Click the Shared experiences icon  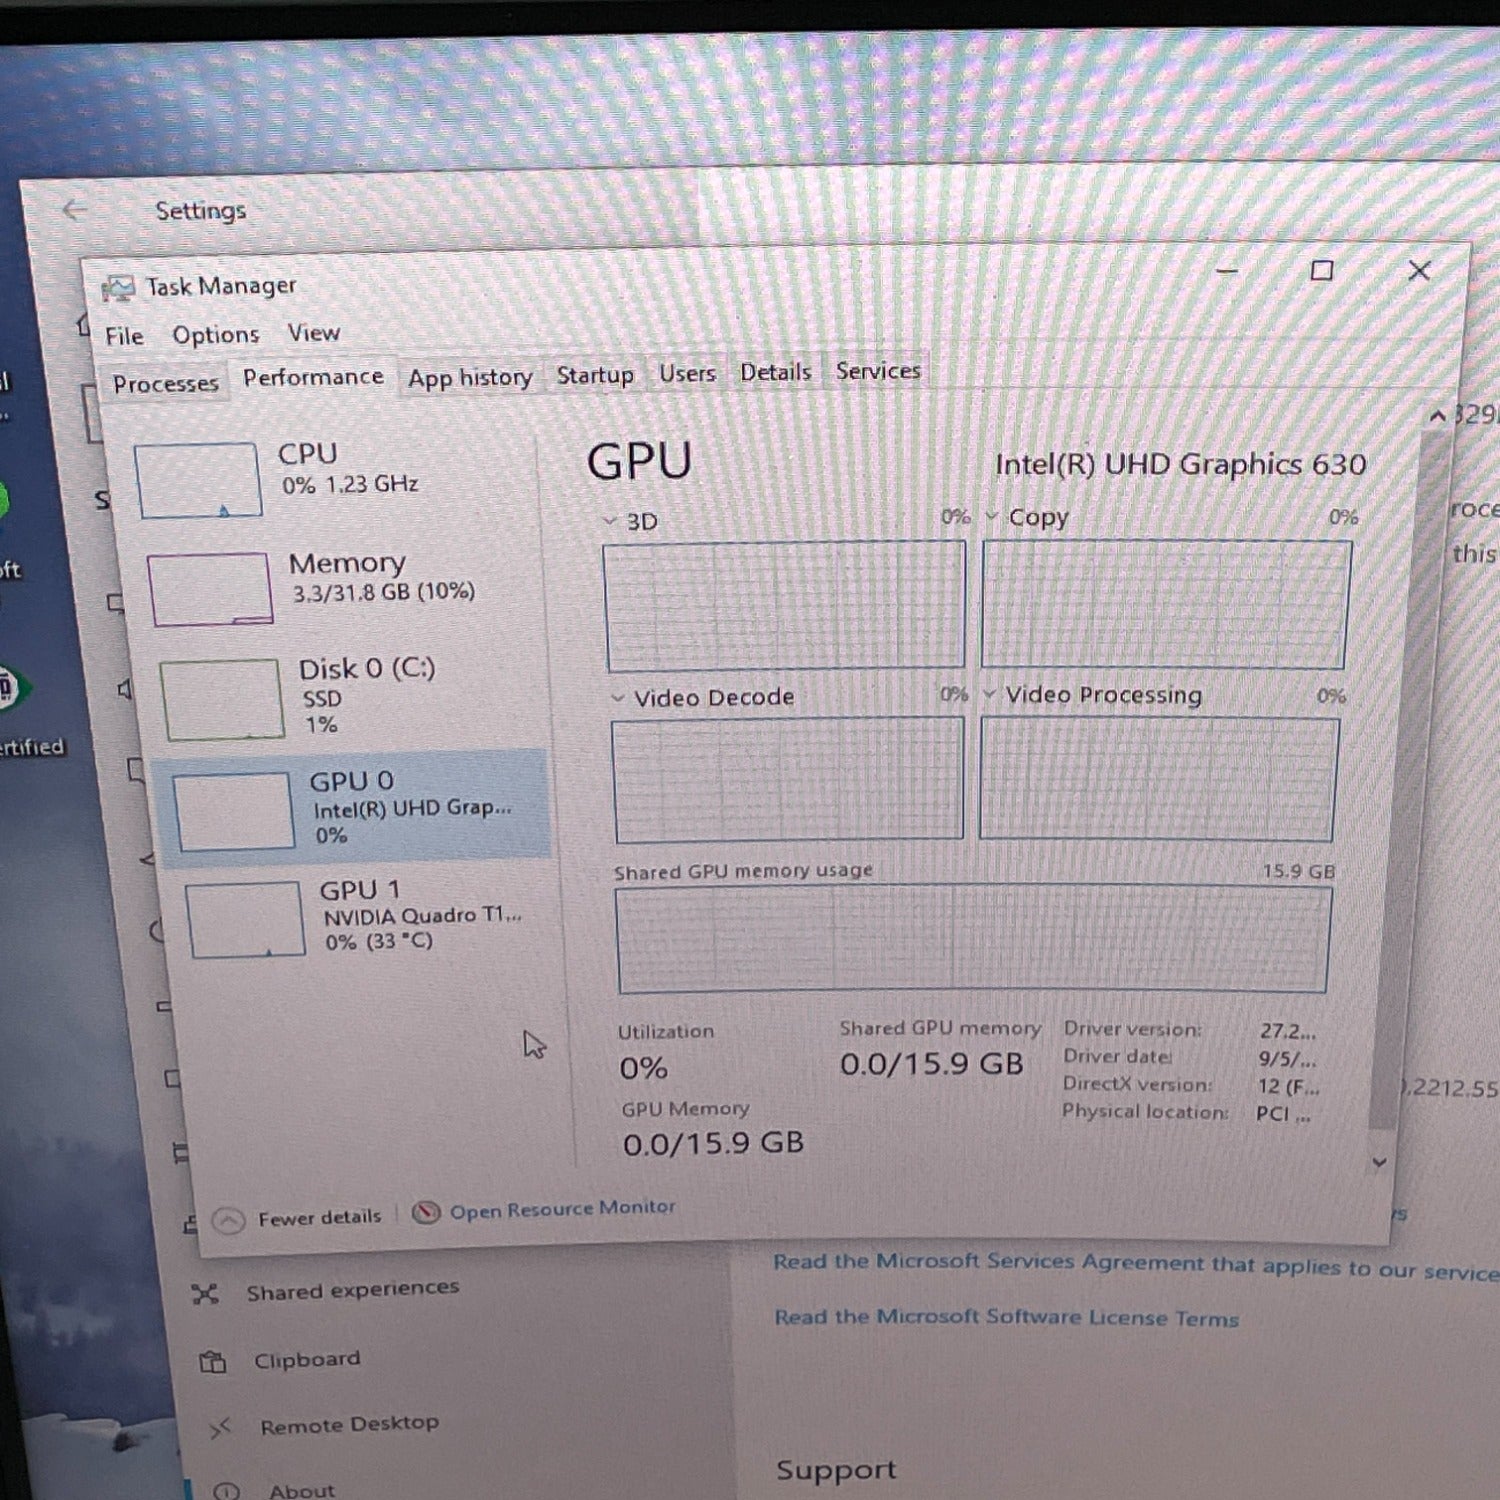(205, 1294)
